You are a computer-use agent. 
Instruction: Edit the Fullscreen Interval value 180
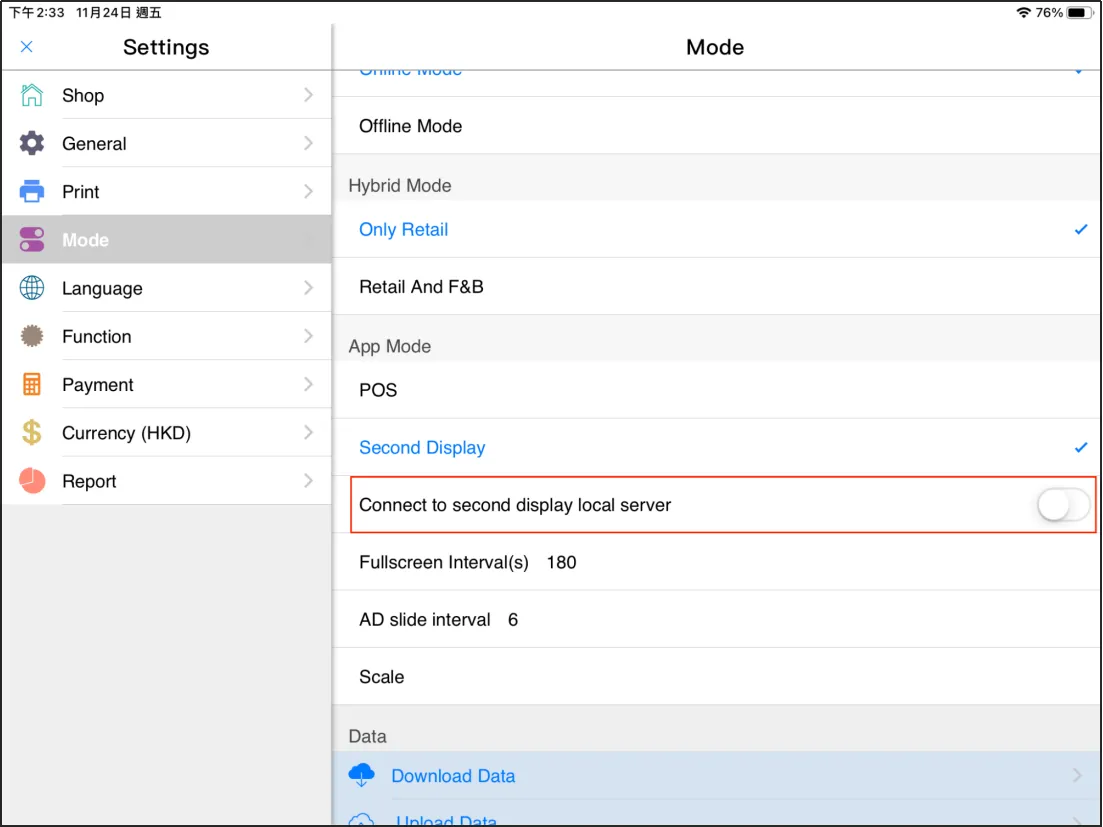click(561, 562)
